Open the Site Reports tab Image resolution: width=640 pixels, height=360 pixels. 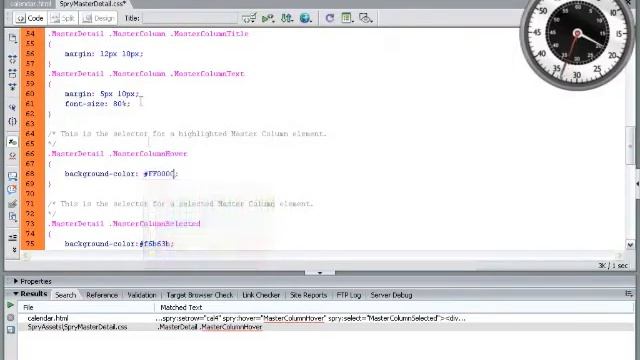coord(308,295)
